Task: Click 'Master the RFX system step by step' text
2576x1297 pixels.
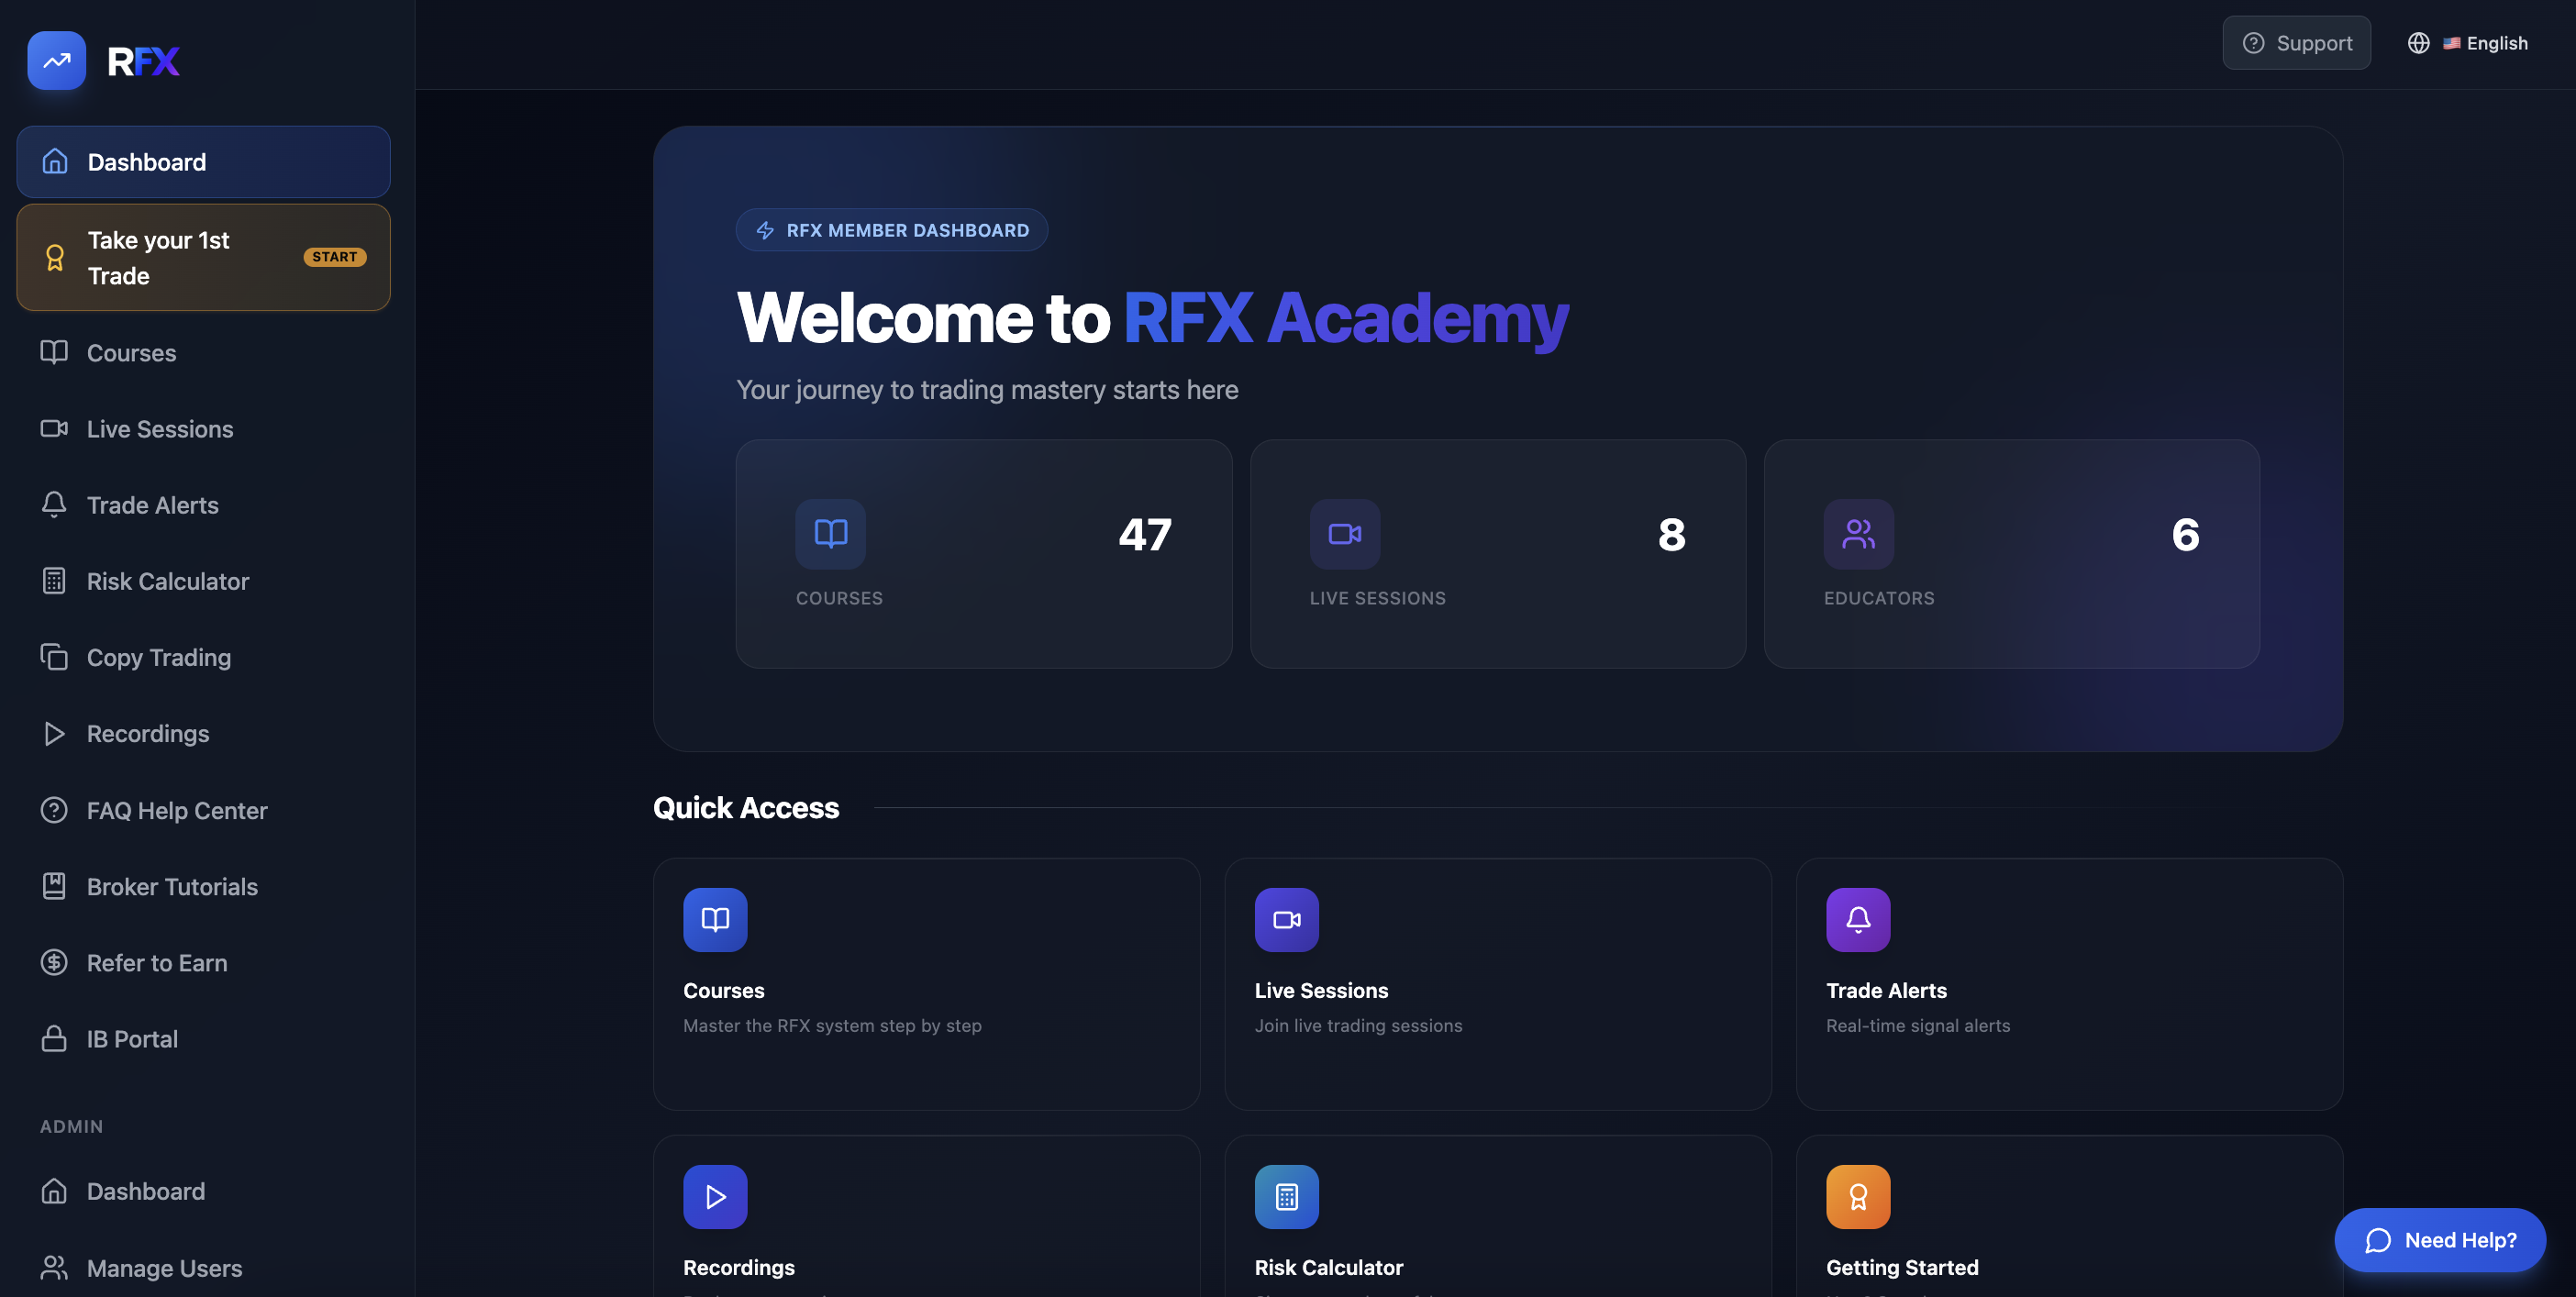Action: click(x=832, y=1026)
